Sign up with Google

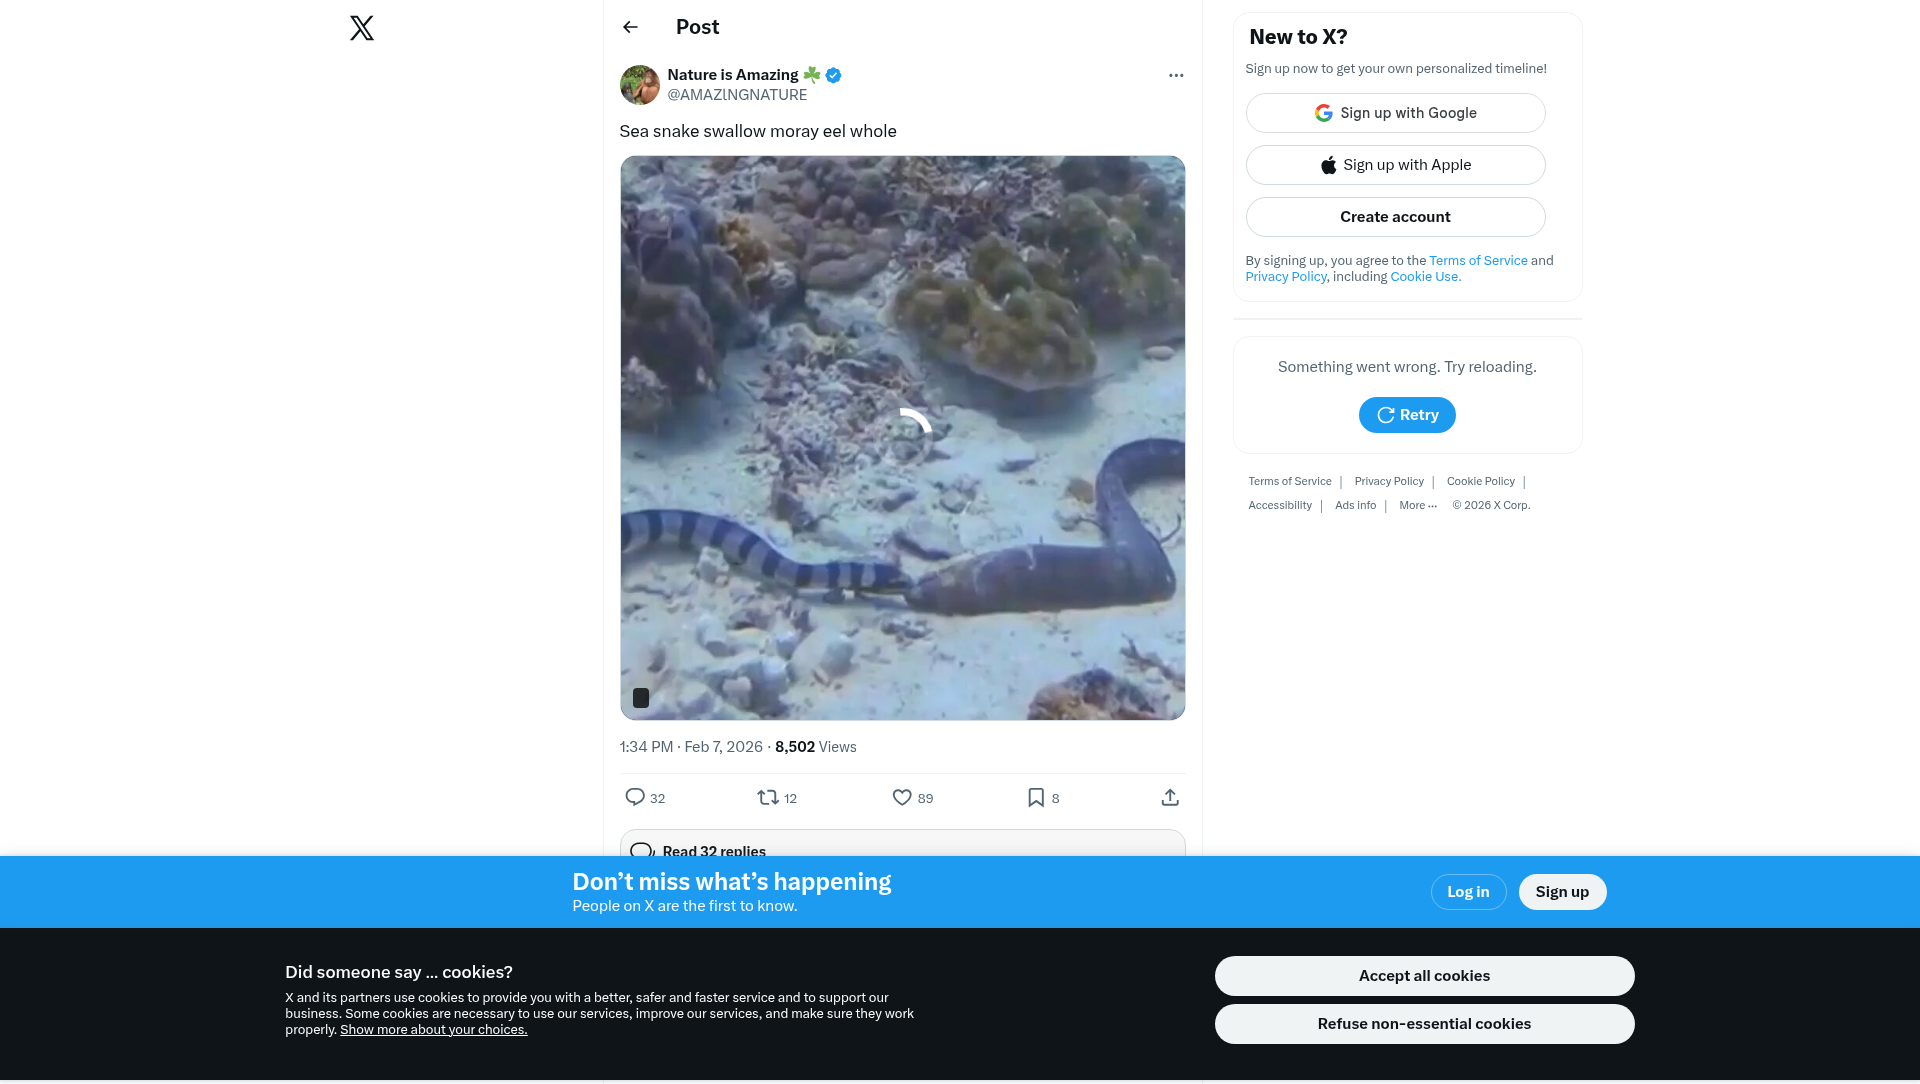(x=1395, y=113)
